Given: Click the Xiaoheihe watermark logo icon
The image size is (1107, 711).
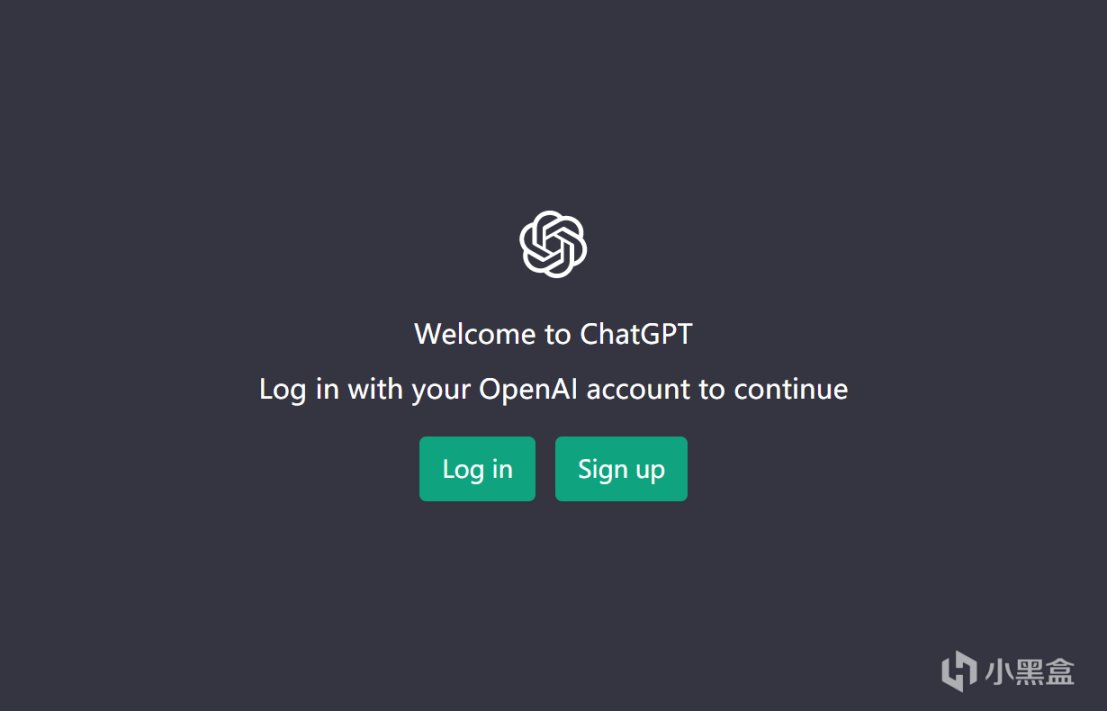Looking at the screenshot, I should coord(959,670).
